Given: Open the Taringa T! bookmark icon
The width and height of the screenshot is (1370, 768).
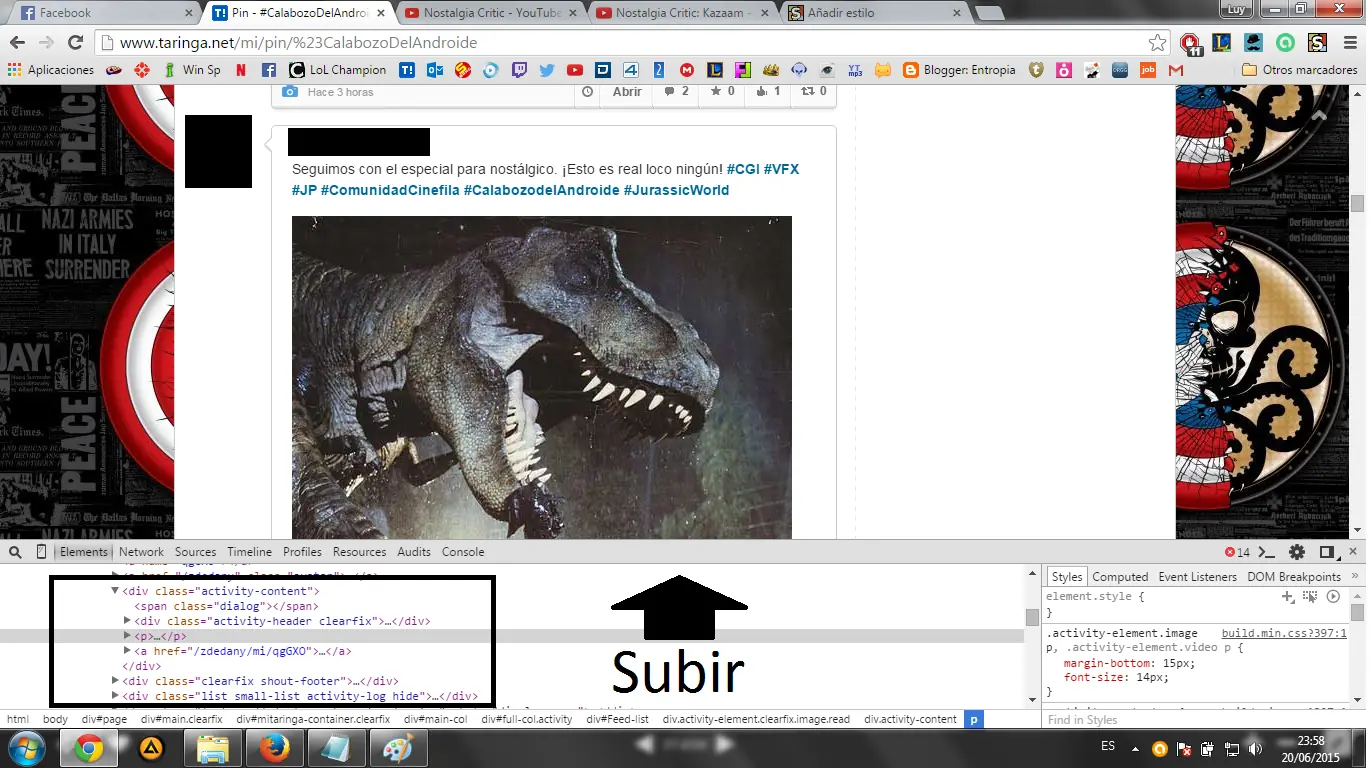Looking at the screenshot, I should click(x=407, y=70).
